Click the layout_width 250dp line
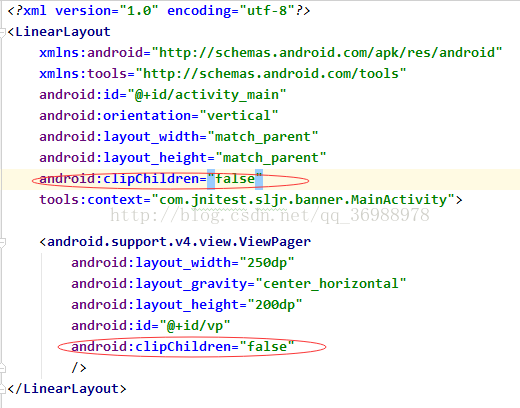Viewport: 520px width, 408px height. coord(183,263)
